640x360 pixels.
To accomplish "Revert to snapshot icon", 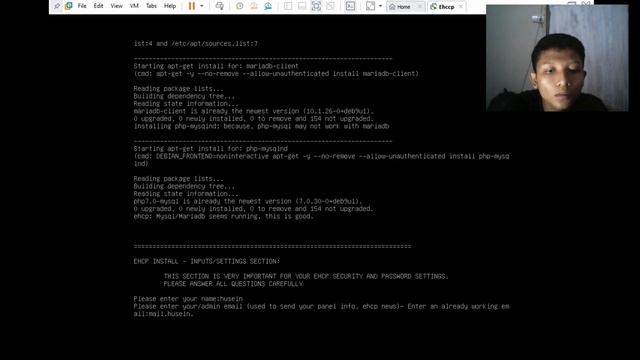I will click(x=254, y=6).
